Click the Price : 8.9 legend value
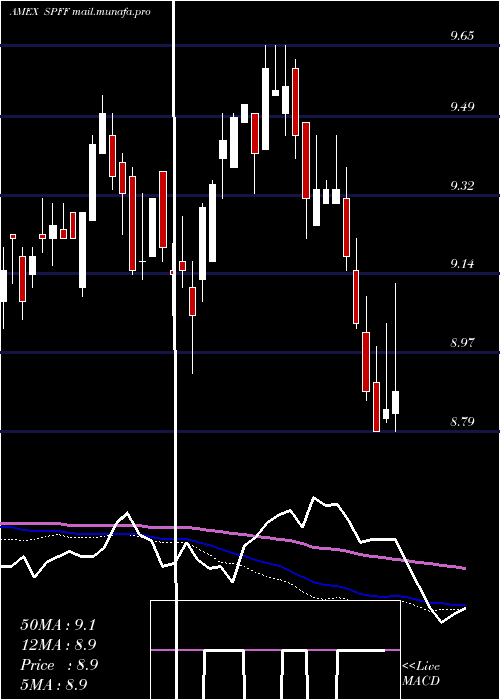Viewport: 500px width, 700px height. coord(59,665)
